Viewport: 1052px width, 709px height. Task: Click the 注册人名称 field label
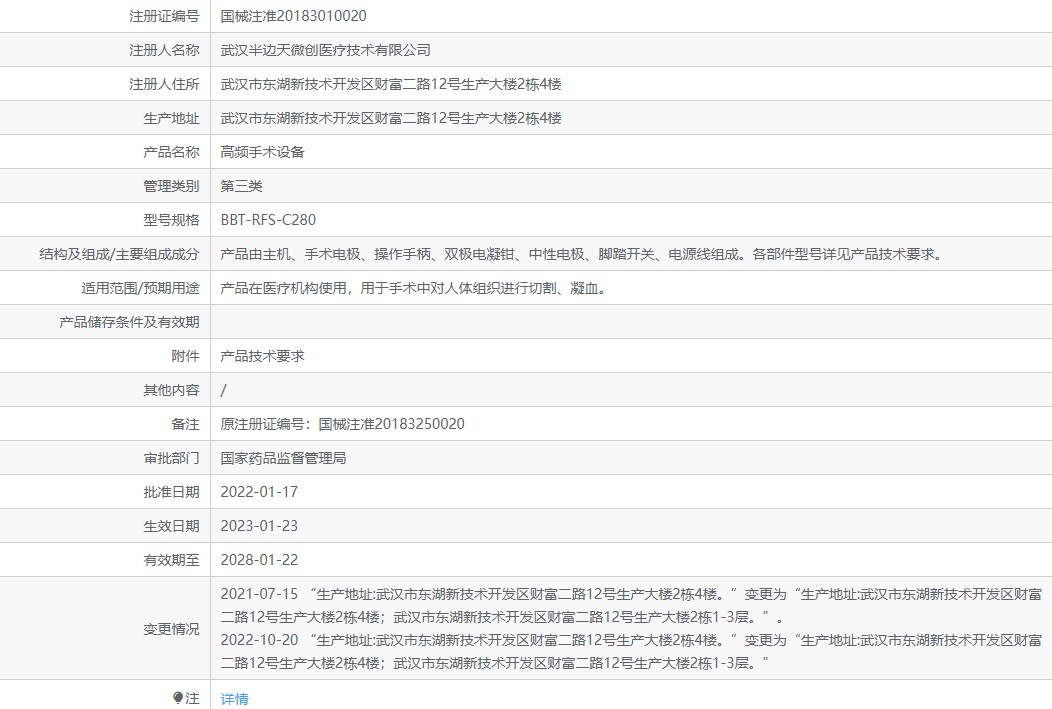point(164,50)
